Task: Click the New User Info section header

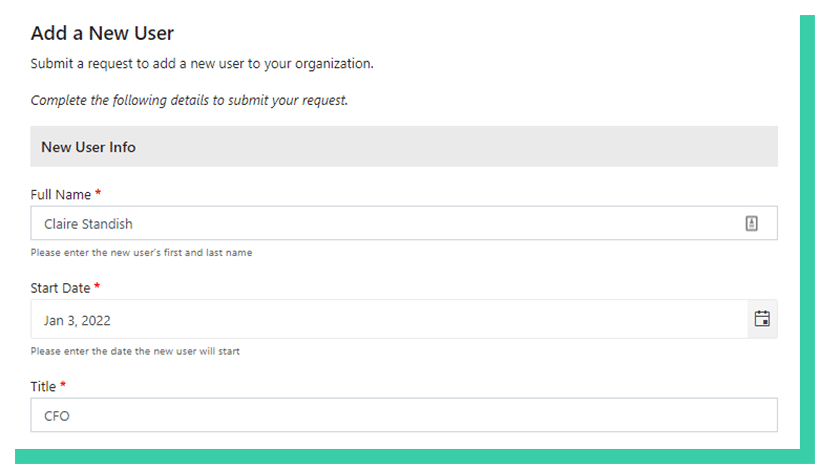Action: click(x=404, y=147)
